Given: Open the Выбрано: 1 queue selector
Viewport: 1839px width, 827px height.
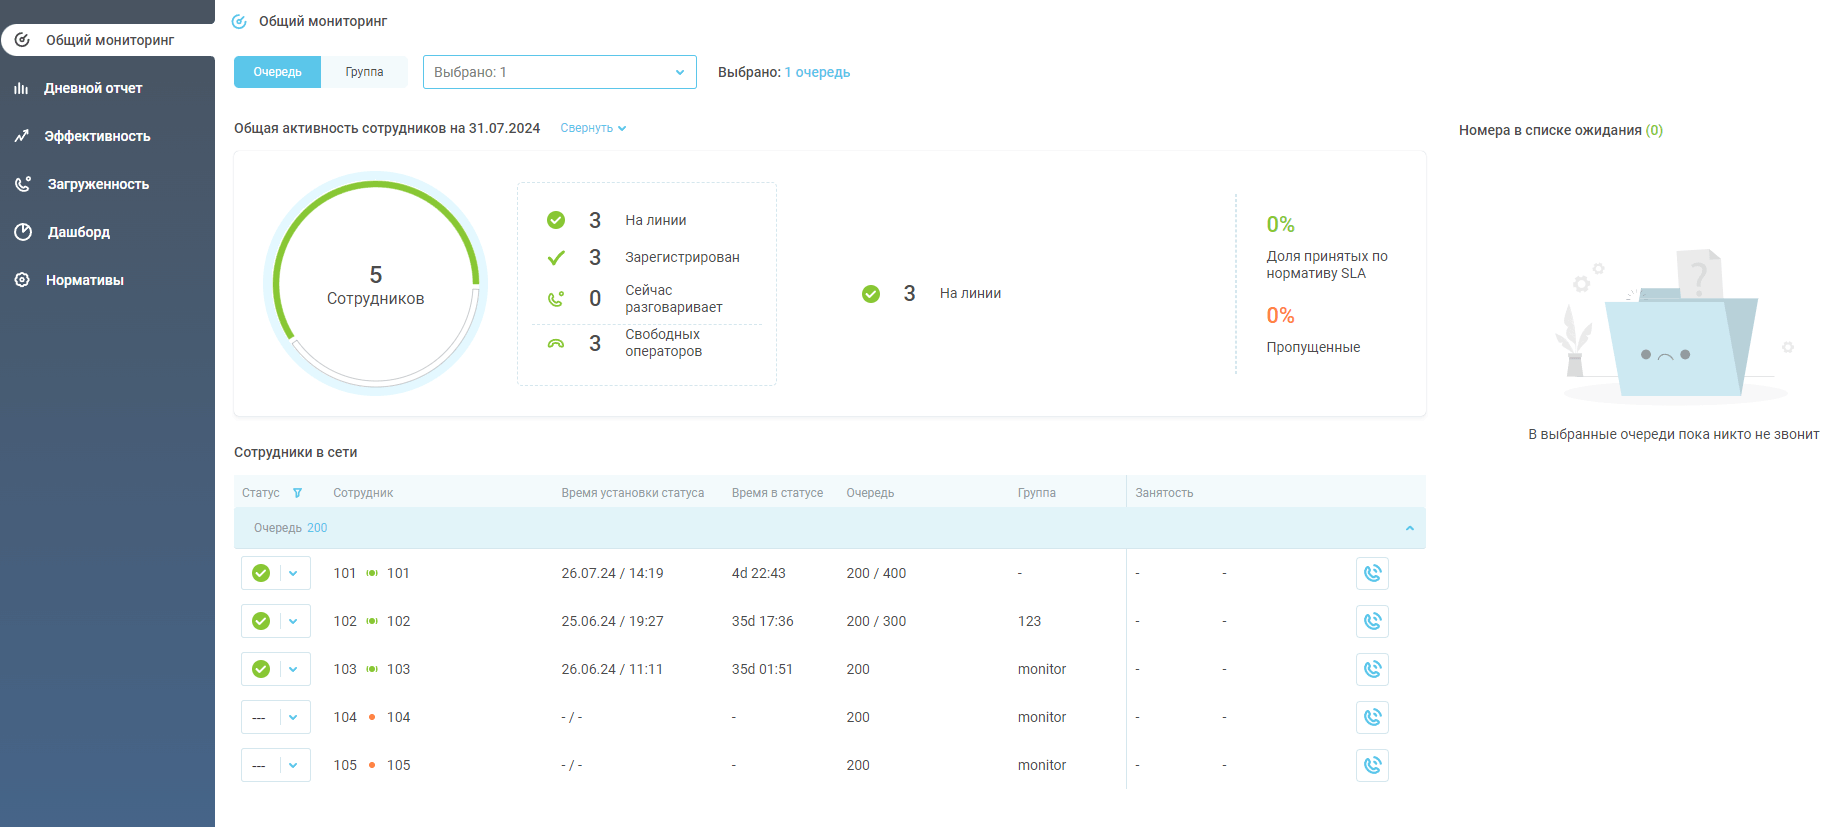Looking at the screenshot, I should pyautogui.click(x=559, y=72).
